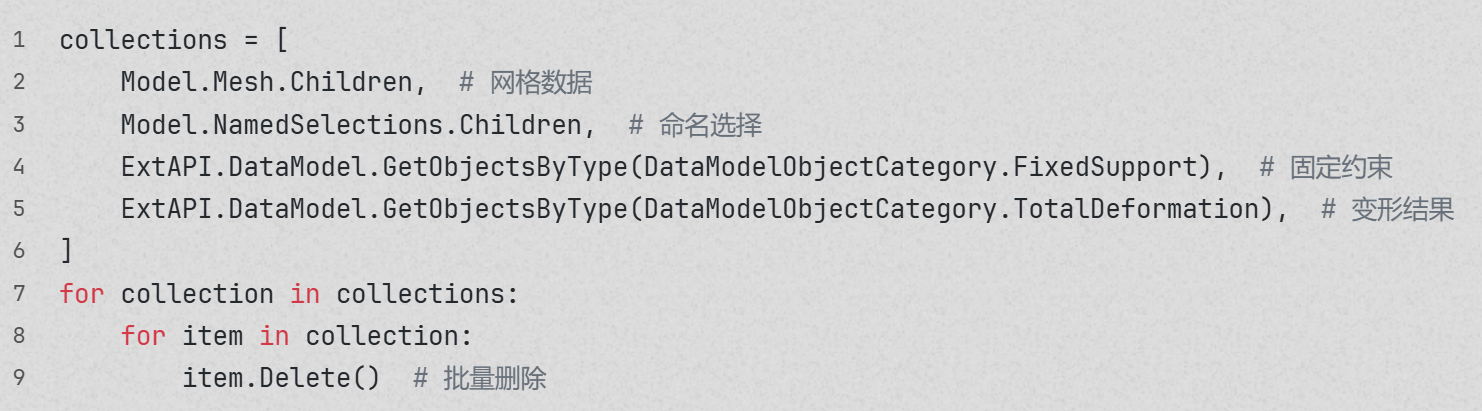Click GetObjectsByType on line 4
The width and height of the screenshot is (1482, 411).
(x=506, y=167)
